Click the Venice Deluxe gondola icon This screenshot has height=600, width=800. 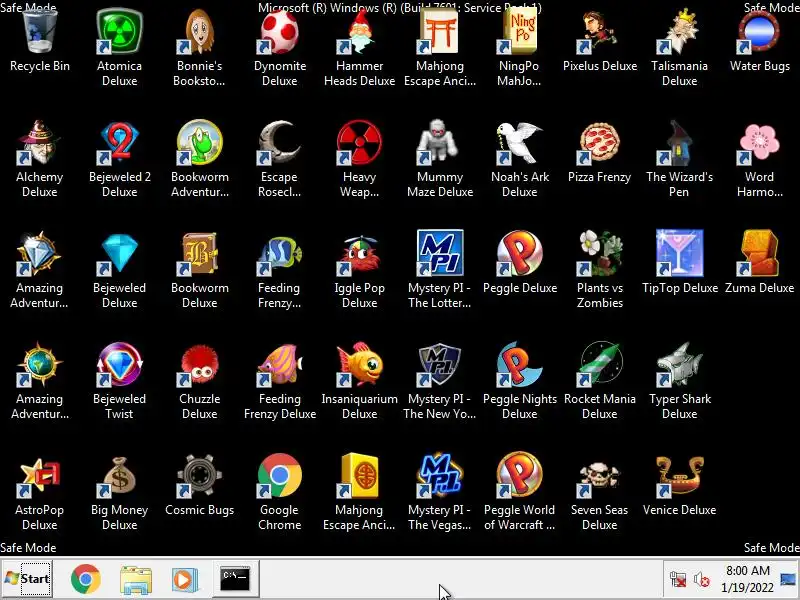679,476
